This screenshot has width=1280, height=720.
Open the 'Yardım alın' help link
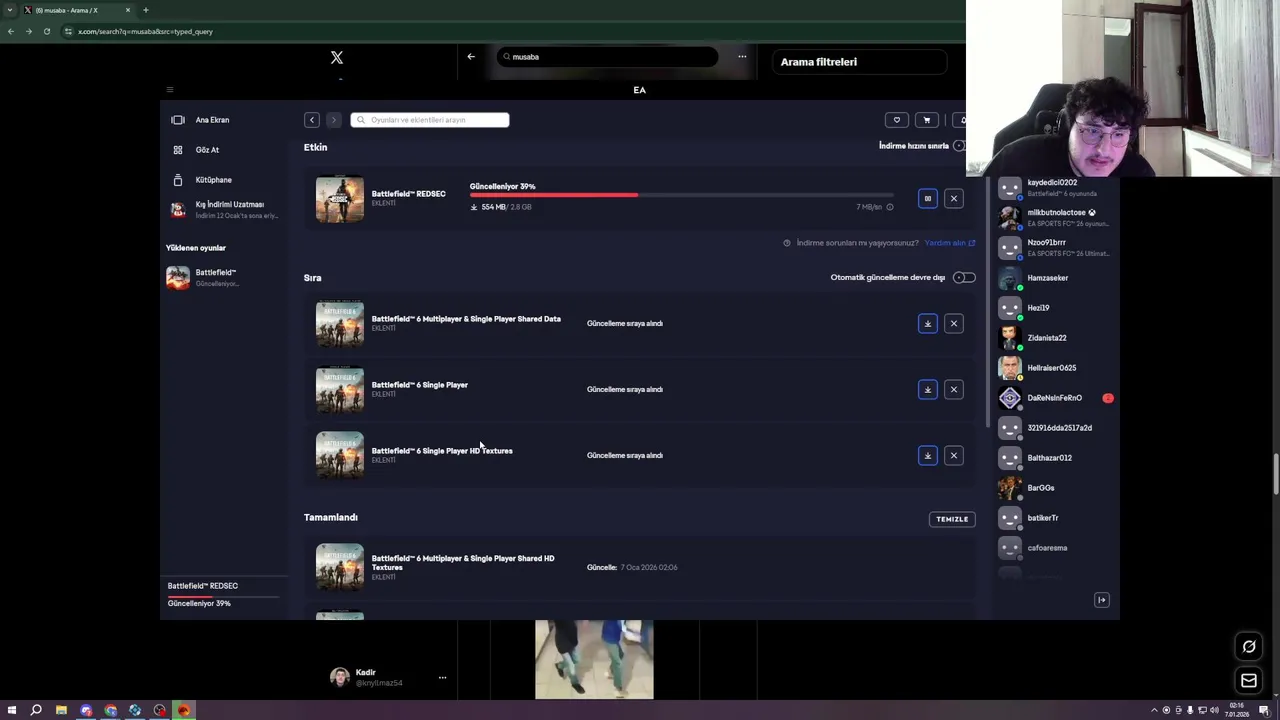949,243
